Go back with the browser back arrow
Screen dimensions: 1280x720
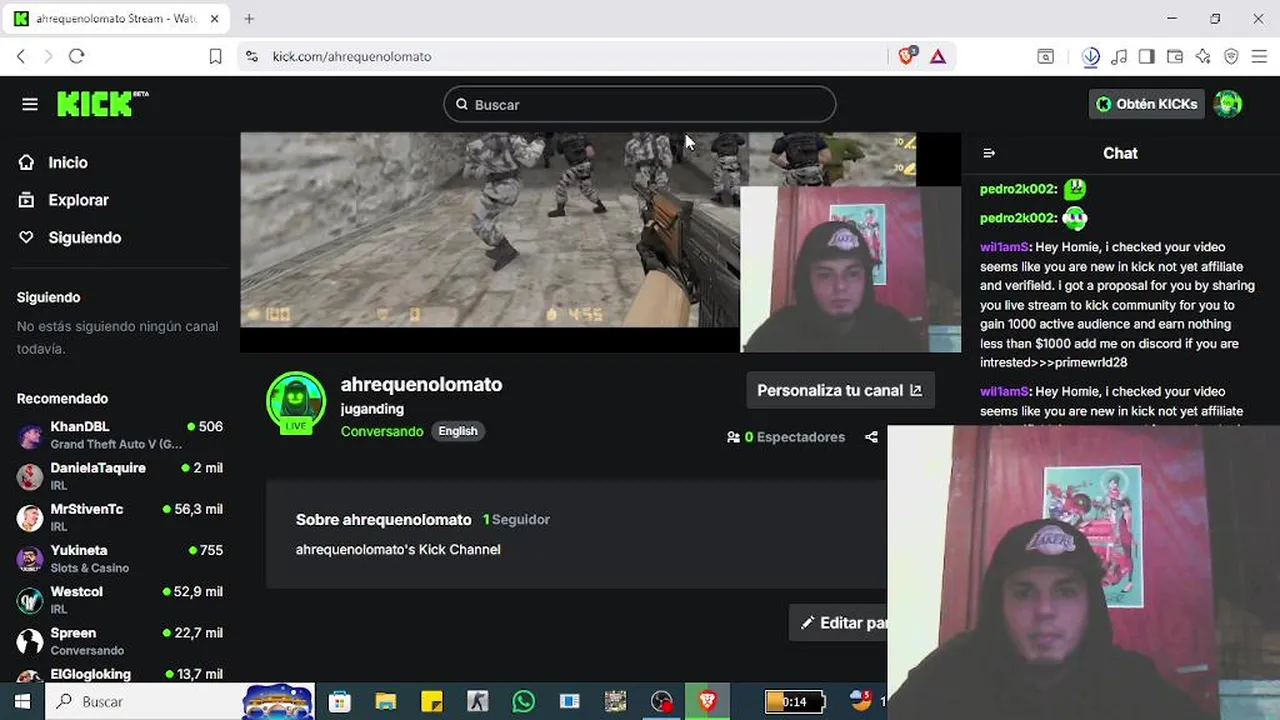tap(21, 56)
